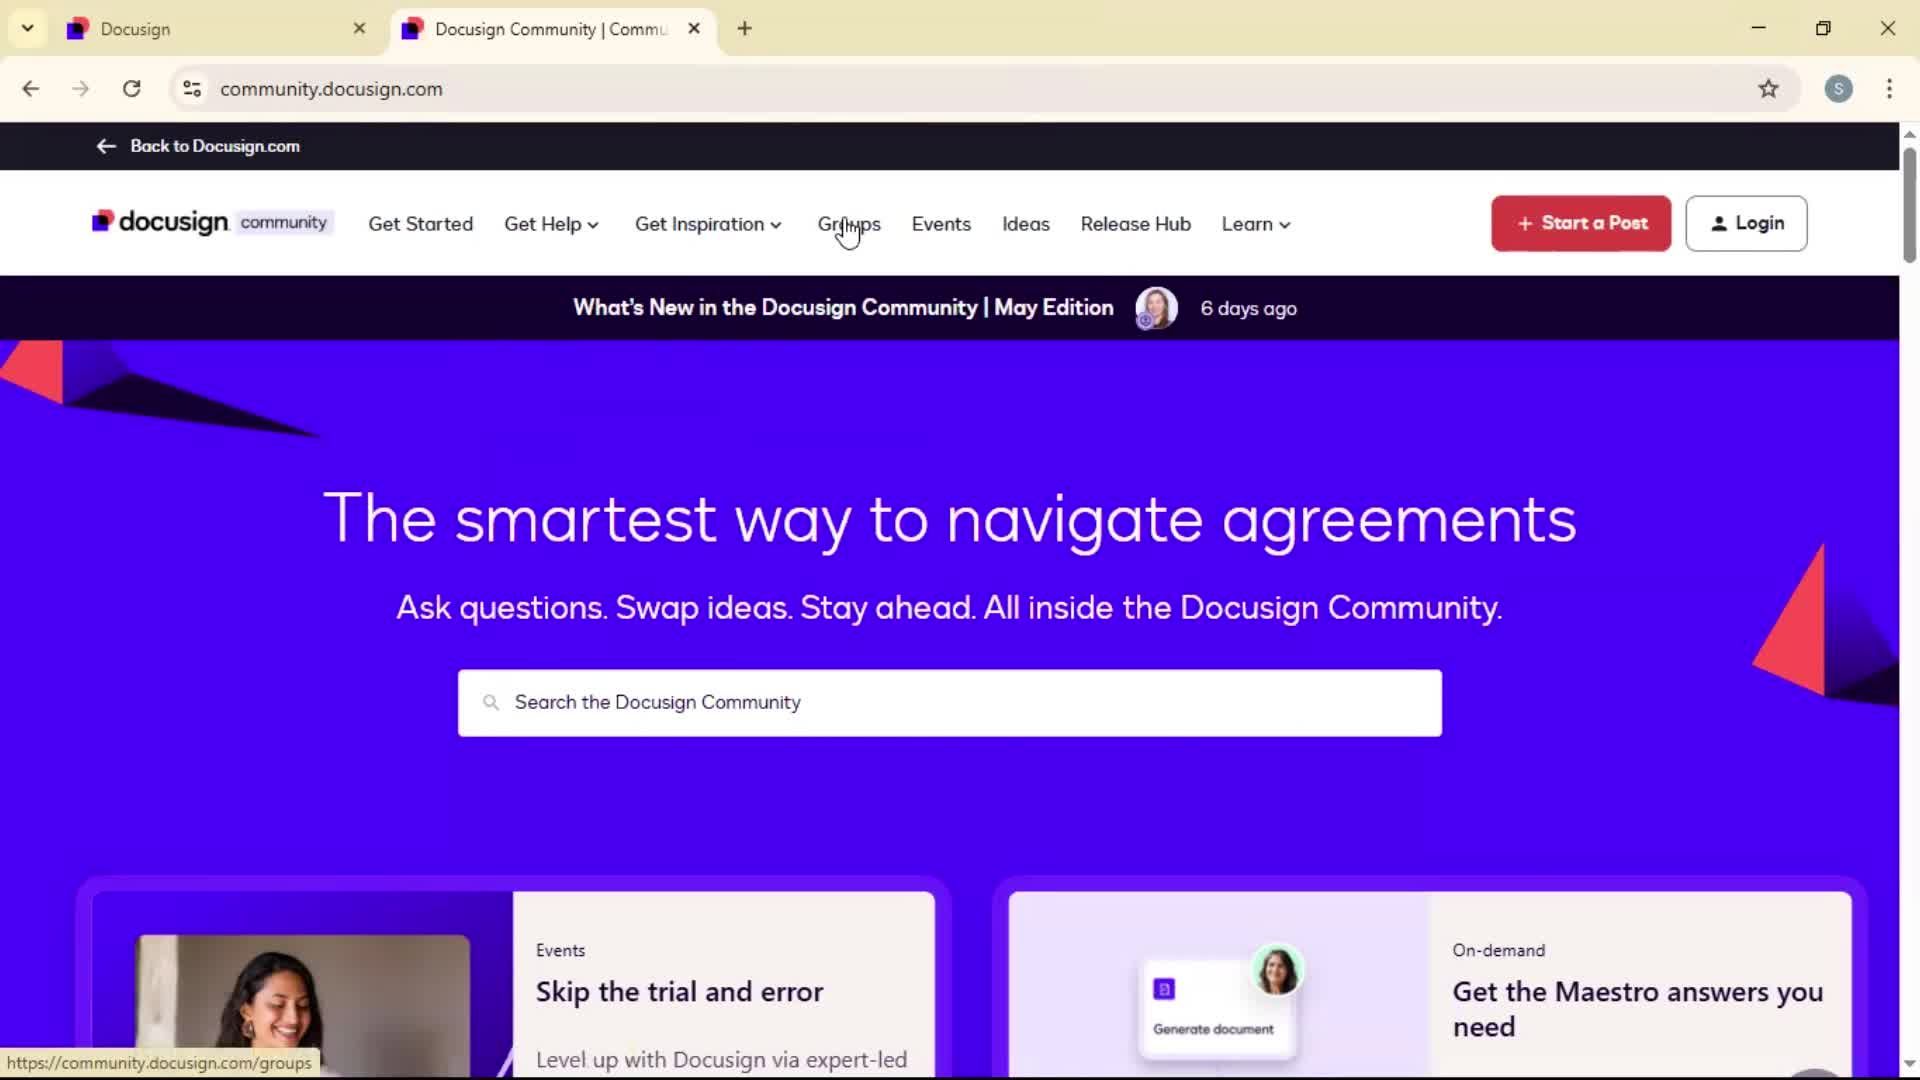Open the Chrome profile avatar
Viewport: 1920px width, 1080px height.
pyautogui.click(x=1838, y=89)
